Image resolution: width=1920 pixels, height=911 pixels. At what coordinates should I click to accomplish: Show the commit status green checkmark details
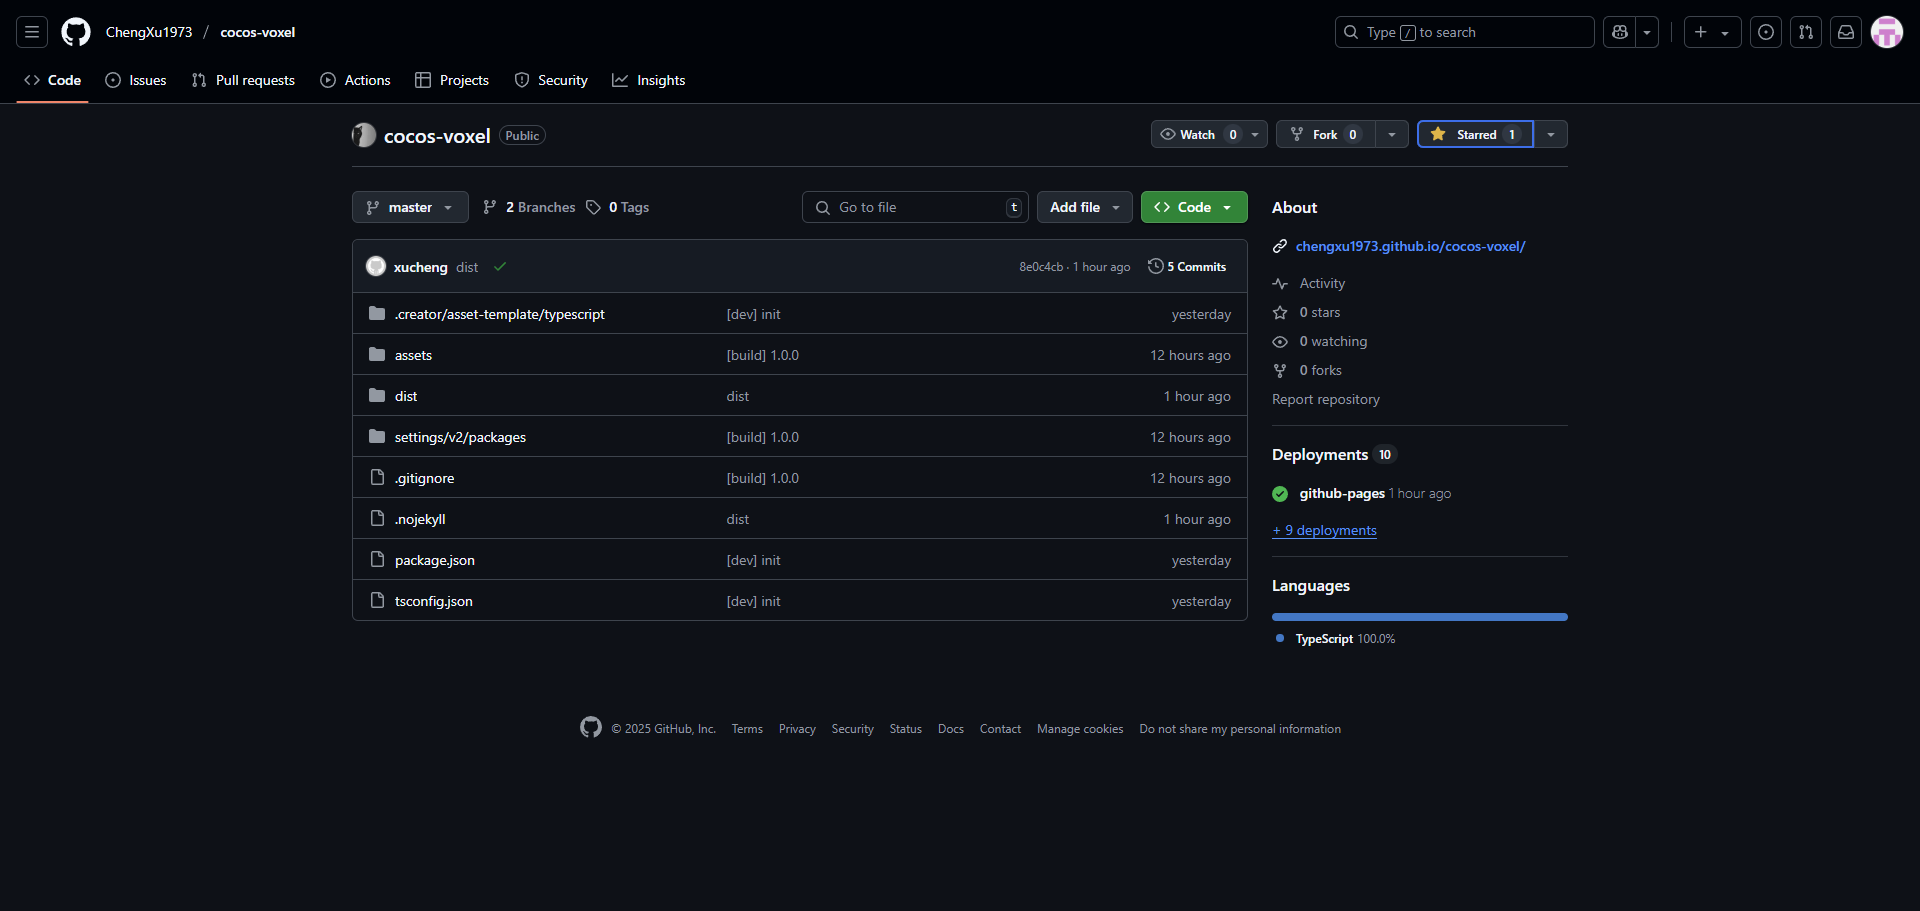pyautogui.click(x=500, y=266)
